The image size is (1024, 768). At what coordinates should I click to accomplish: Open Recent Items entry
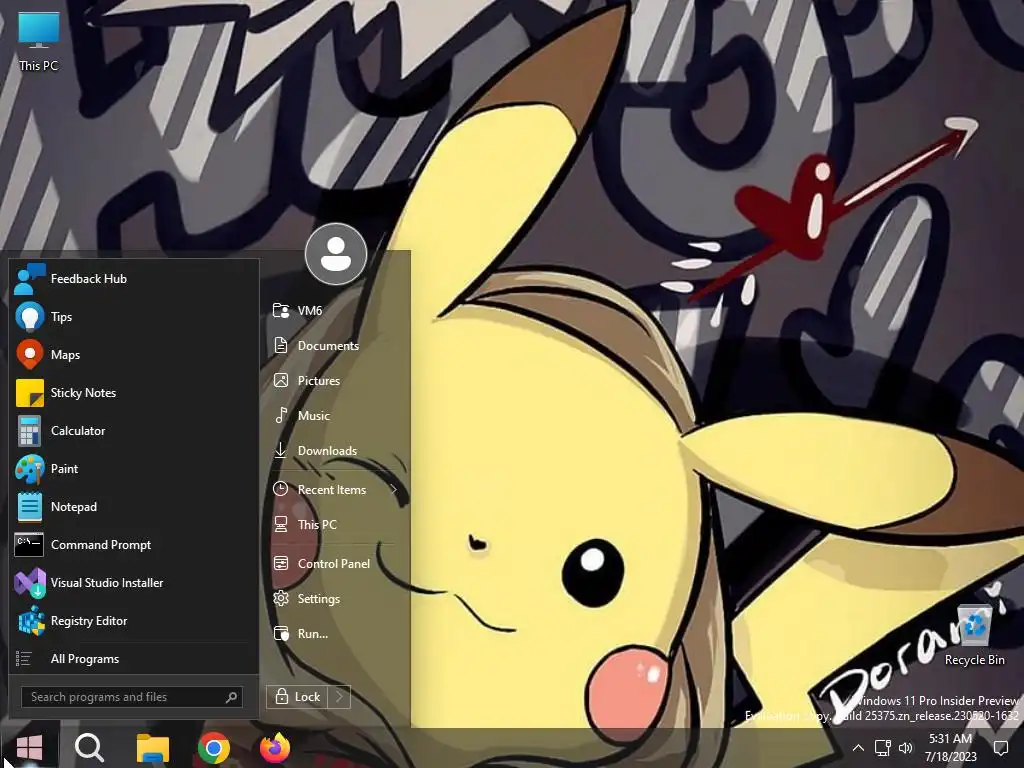pyautogui.click(x=336, y=490)
